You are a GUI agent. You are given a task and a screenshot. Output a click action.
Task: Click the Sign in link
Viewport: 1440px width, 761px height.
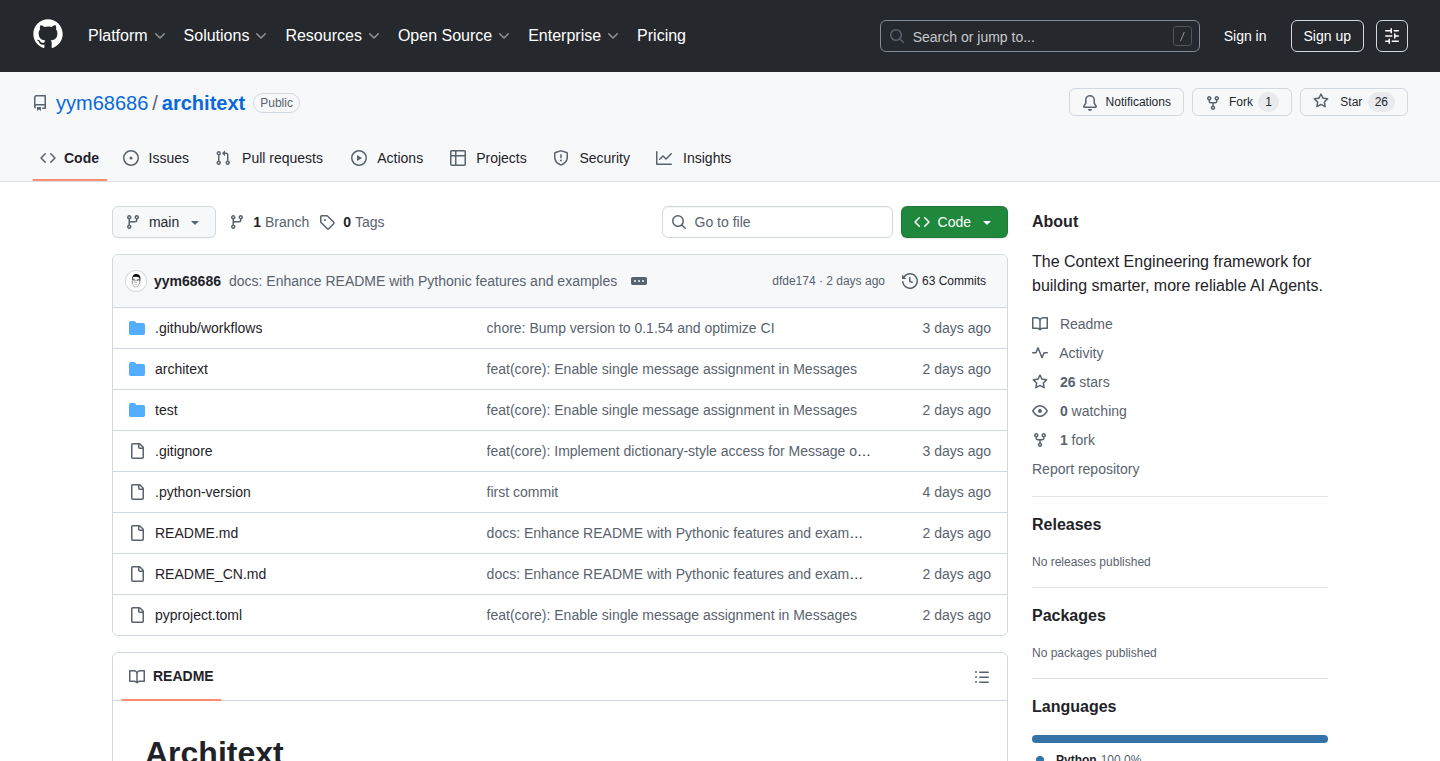(1245, 36)
